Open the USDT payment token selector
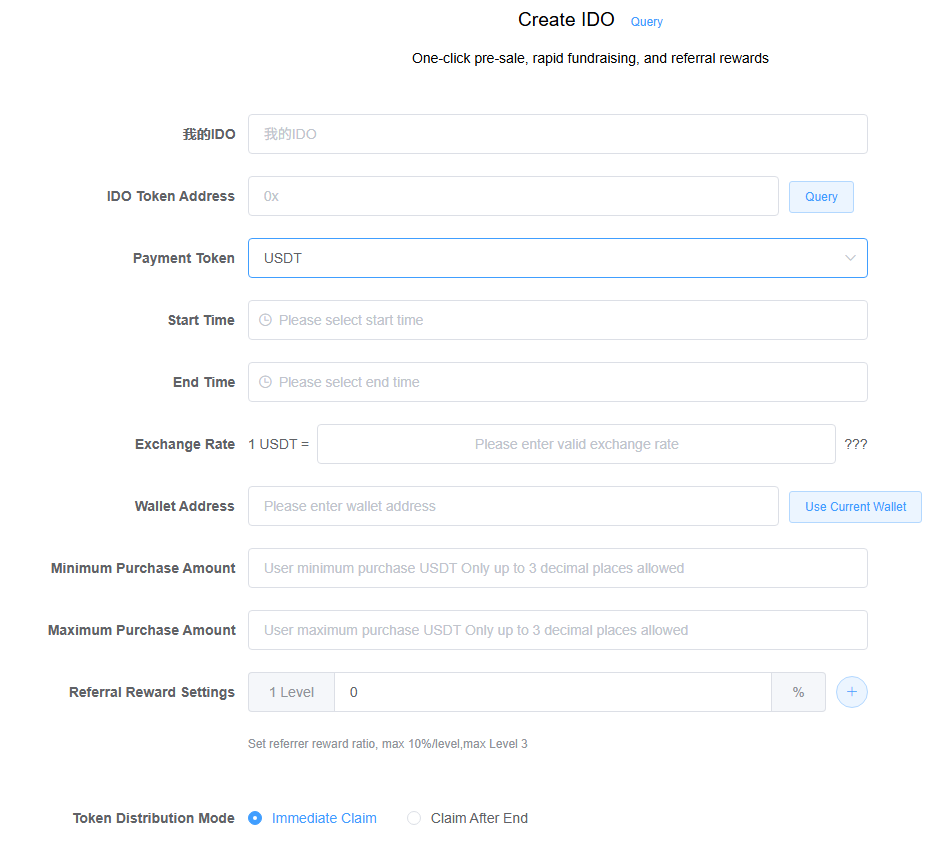Image resolution: width=949 pixels, height=851 pixels. click(540, 258)
